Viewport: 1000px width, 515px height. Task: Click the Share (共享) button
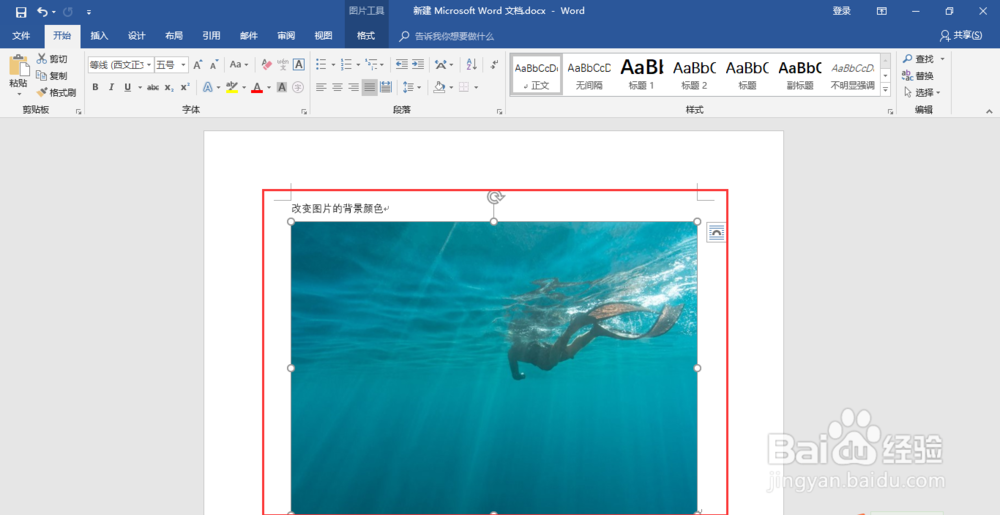click(961, 36)
